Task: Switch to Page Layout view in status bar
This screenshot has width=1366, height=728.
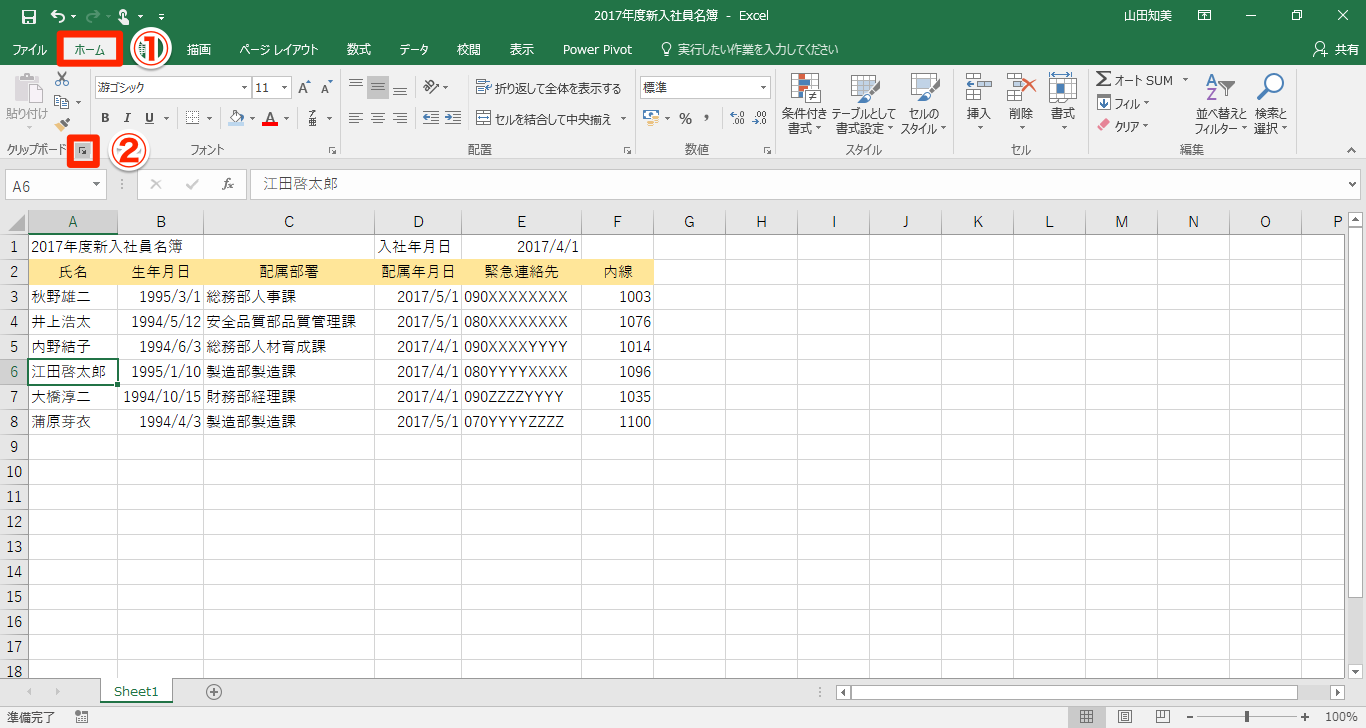Action: [x=1125, y=716]
